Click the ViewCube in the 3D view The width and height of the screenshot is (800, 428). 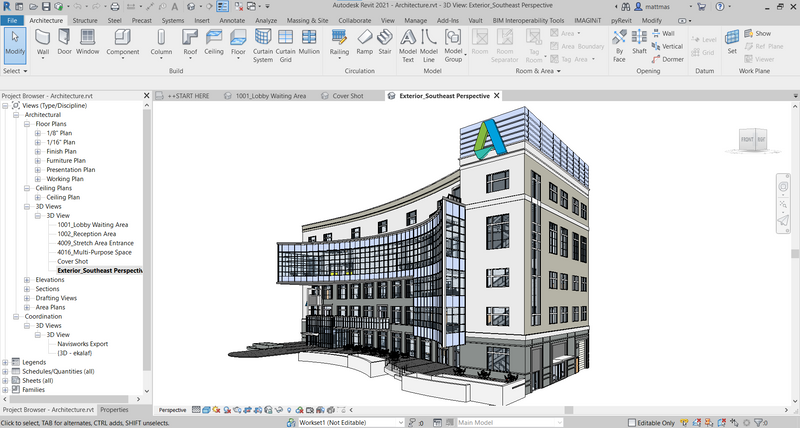point(750,140)
